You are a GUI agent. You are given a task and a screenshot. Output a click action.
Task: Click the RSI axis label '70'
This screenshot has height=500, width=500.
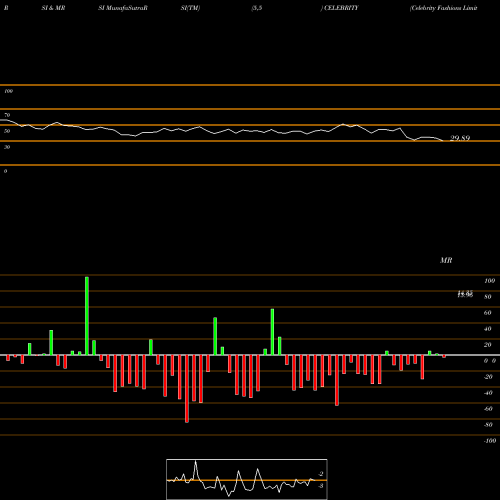point(7,115)
